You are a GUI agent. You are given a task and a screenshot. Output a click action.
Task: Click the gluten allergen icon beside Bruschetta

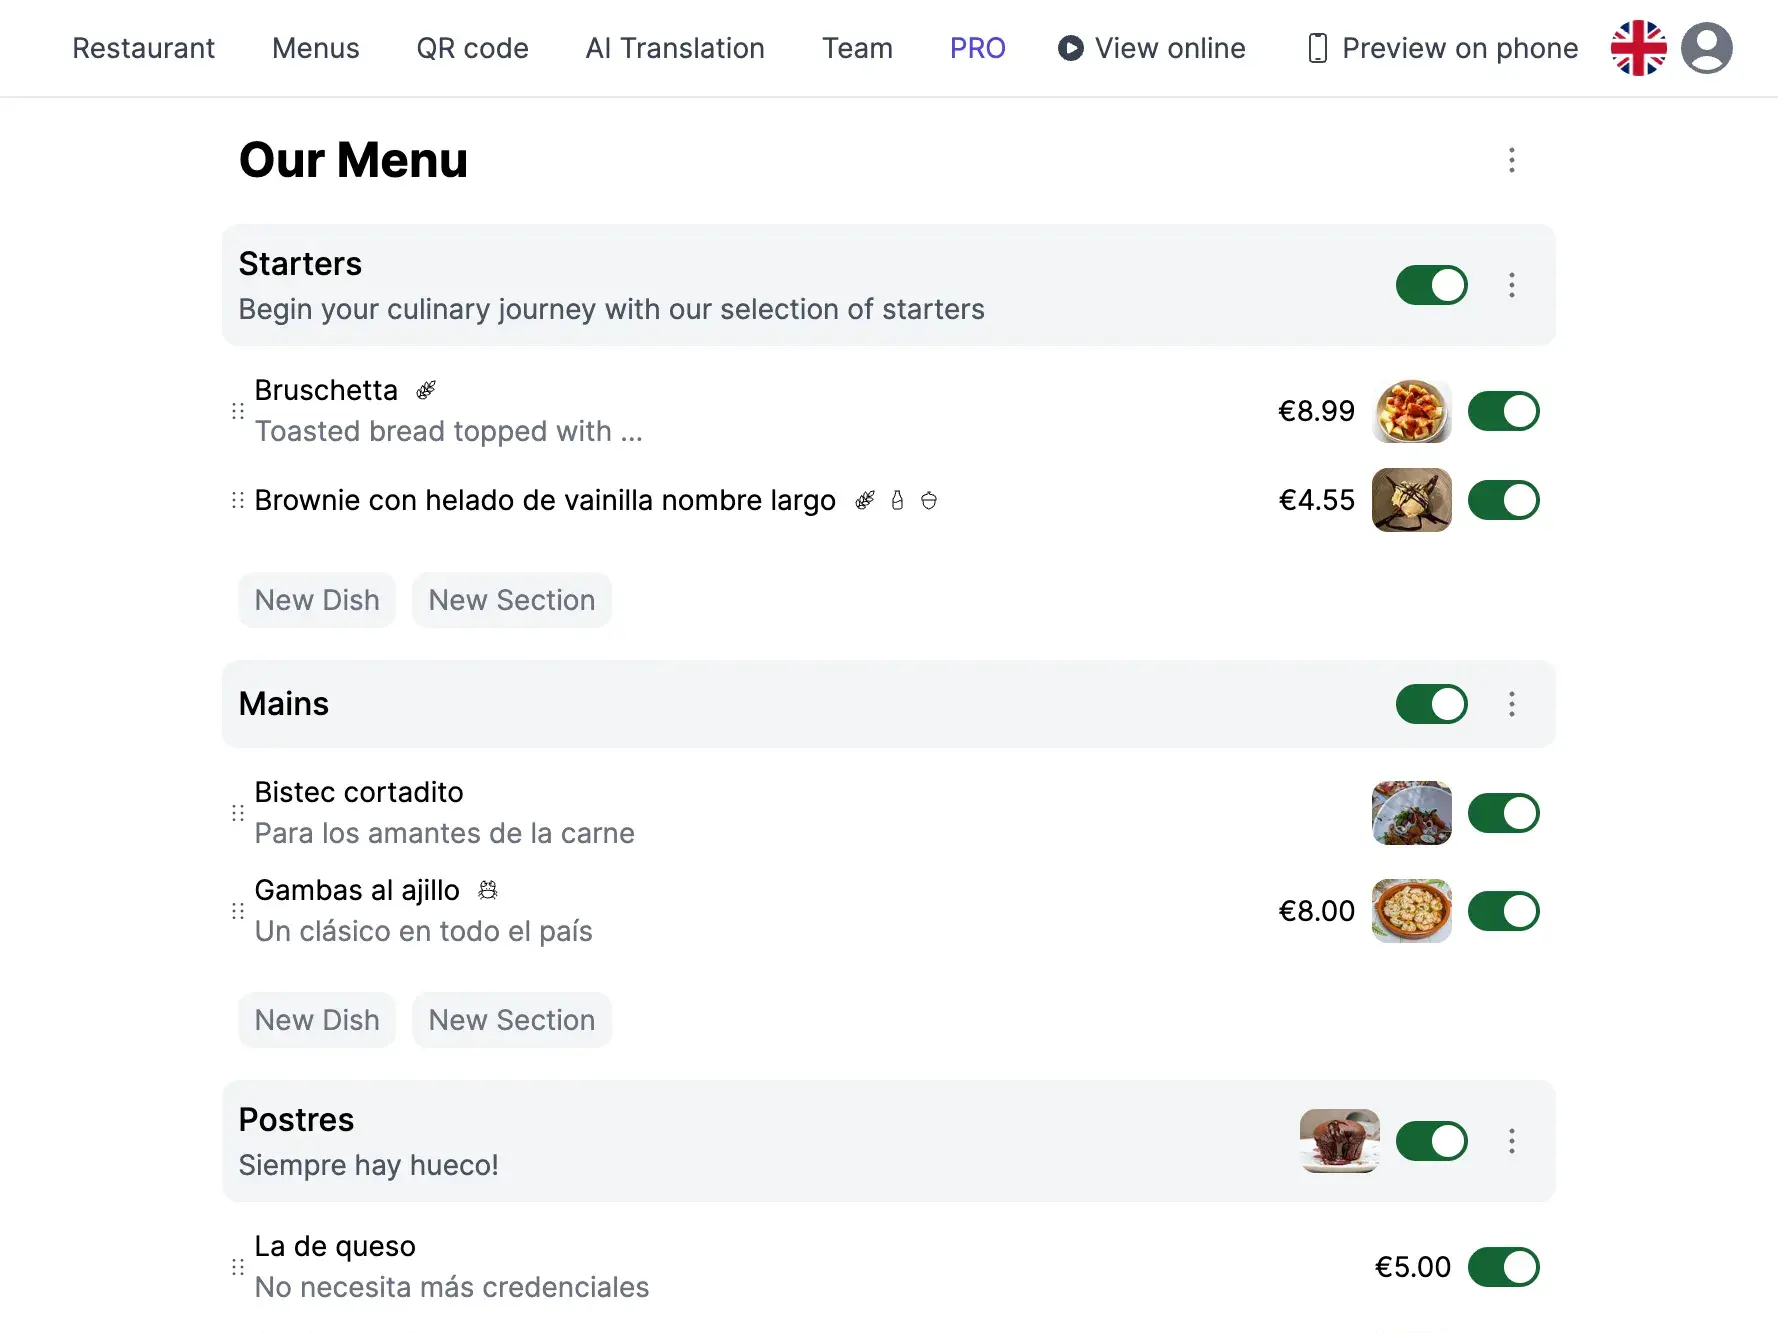(427, 390)
